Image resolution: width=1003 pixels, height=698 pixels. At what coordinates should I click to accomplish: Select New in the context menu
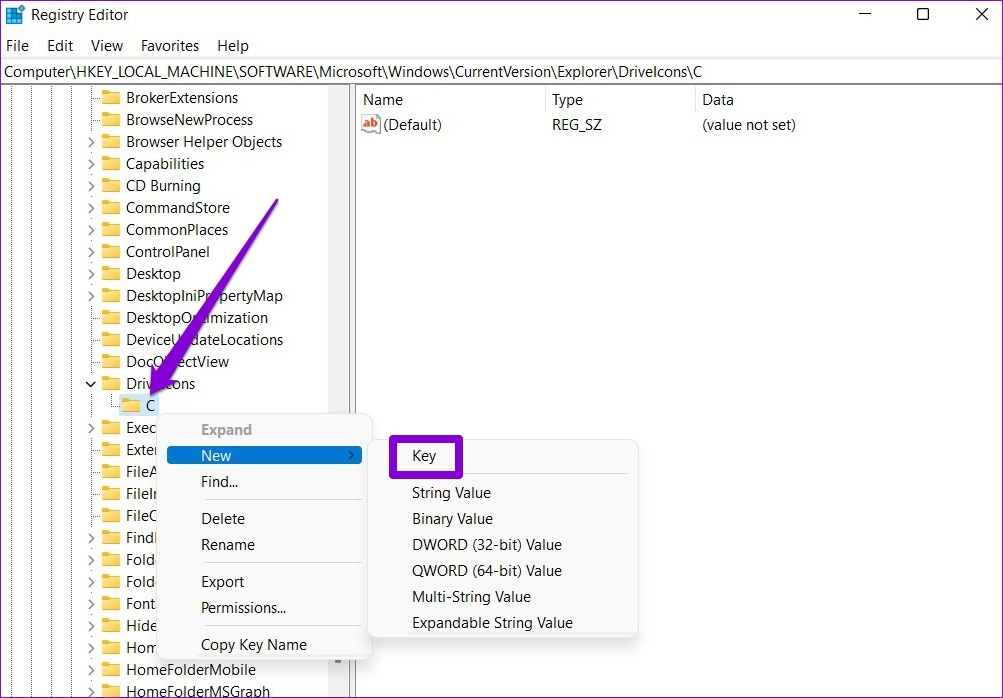[264, 456]
